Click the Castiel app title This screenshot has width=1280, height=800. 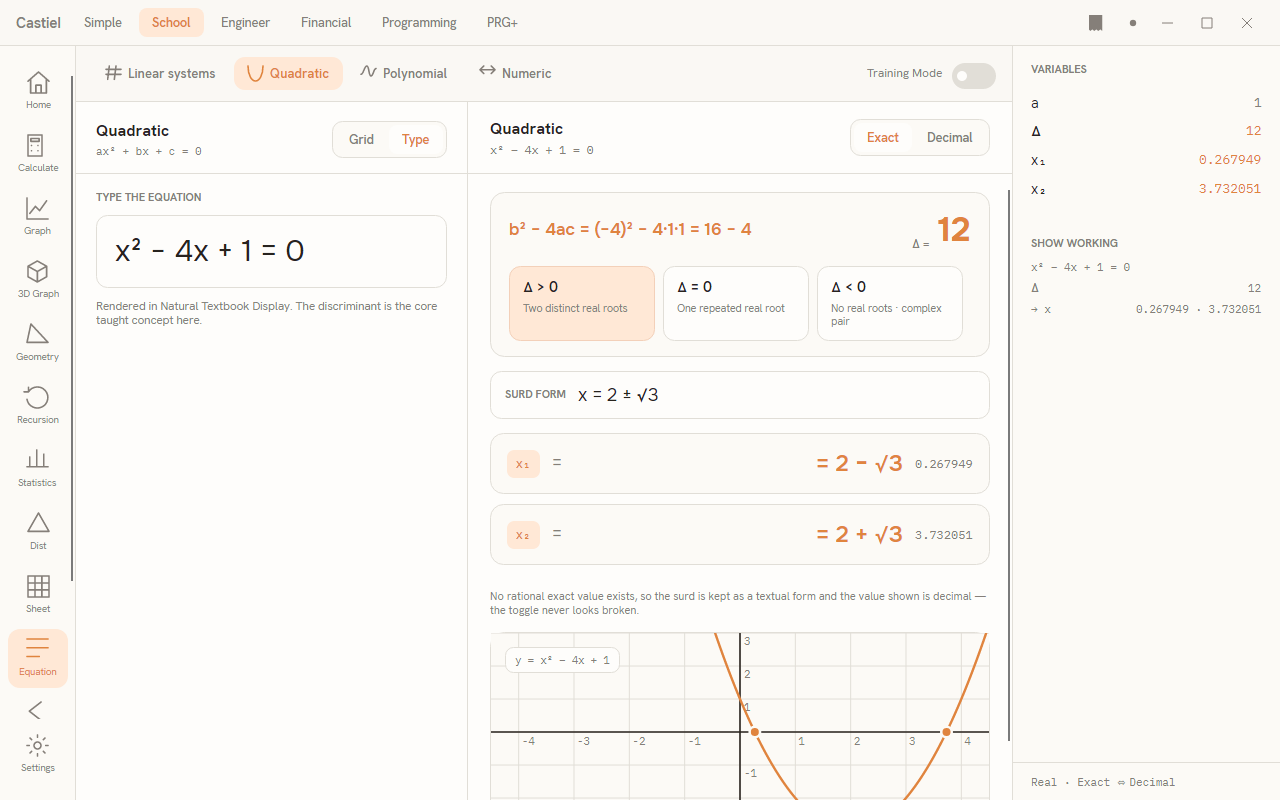pos(38,22)
